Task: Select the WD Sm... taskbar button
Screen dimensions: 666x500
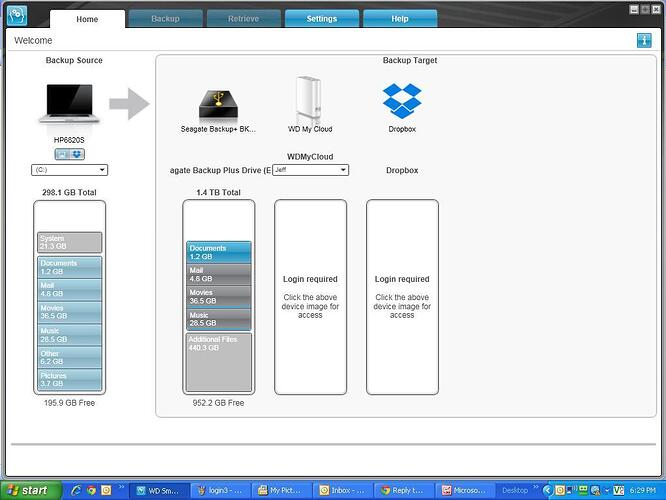Action: [158, 491]
